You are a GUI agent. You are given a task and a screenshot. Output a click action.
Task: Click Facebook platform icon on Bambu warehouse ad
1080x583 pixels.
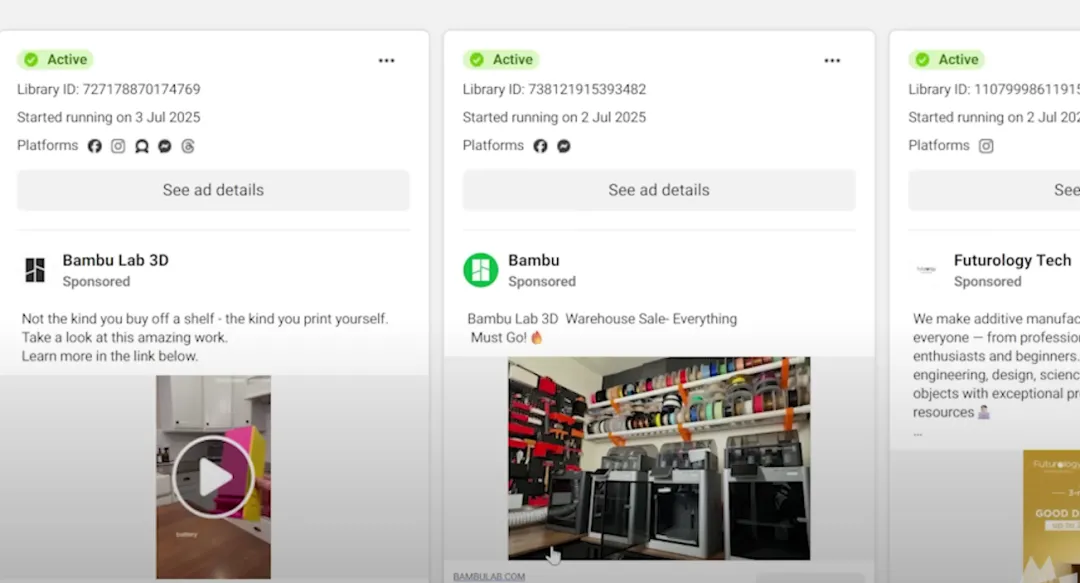(x=541, y=146)
